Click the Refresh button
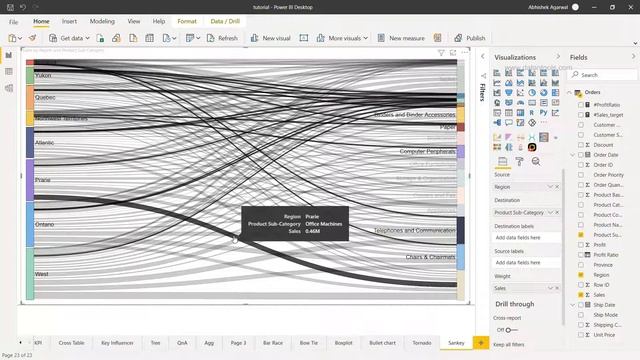 [x=222, y=38]
